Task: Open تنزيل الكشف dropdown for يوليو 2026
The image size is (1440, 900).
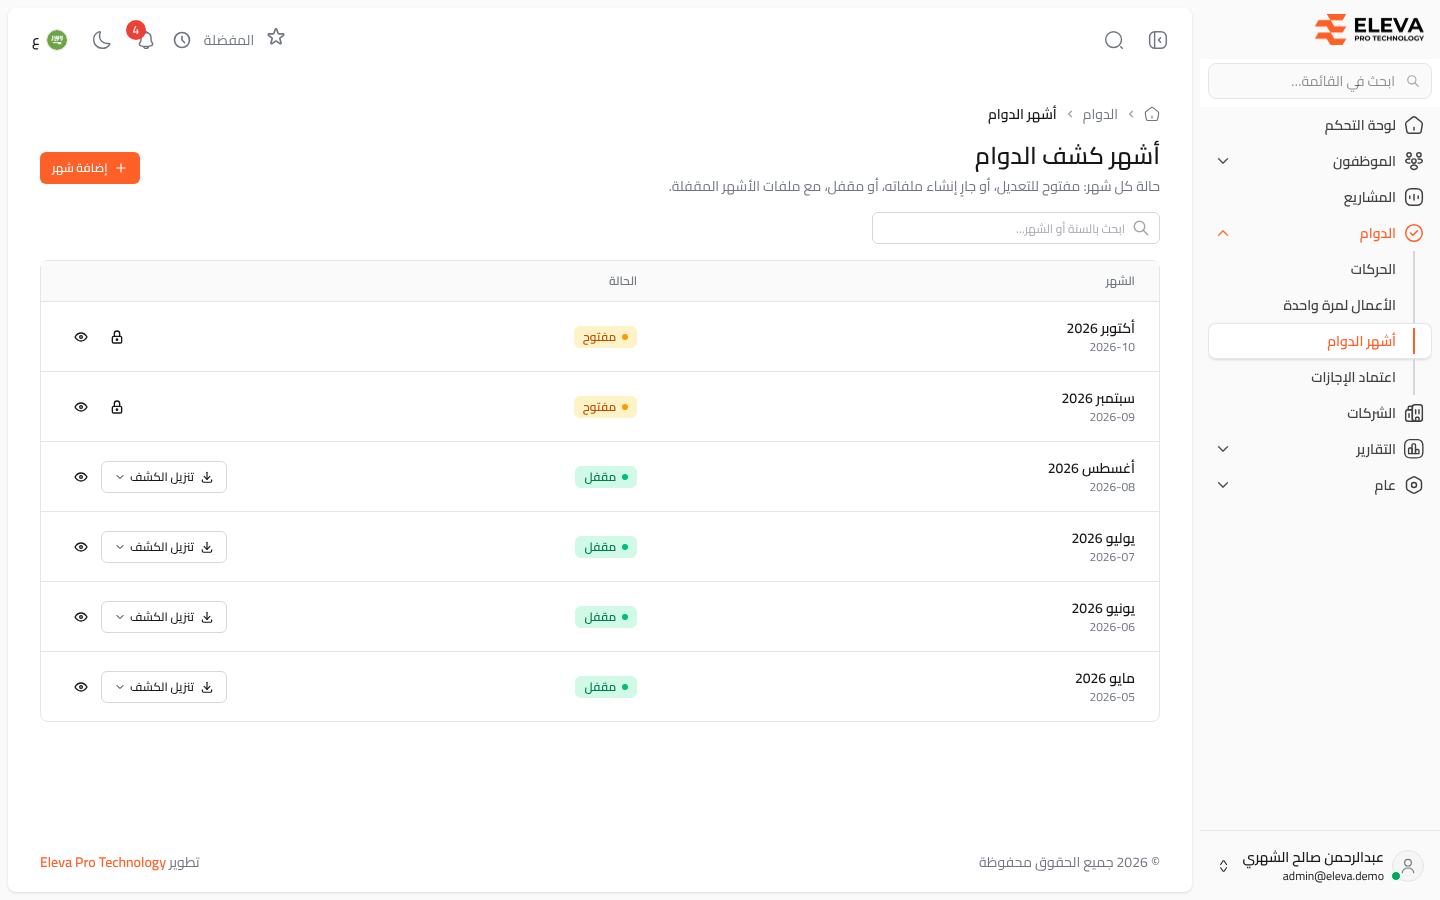Action: (164, 547)
